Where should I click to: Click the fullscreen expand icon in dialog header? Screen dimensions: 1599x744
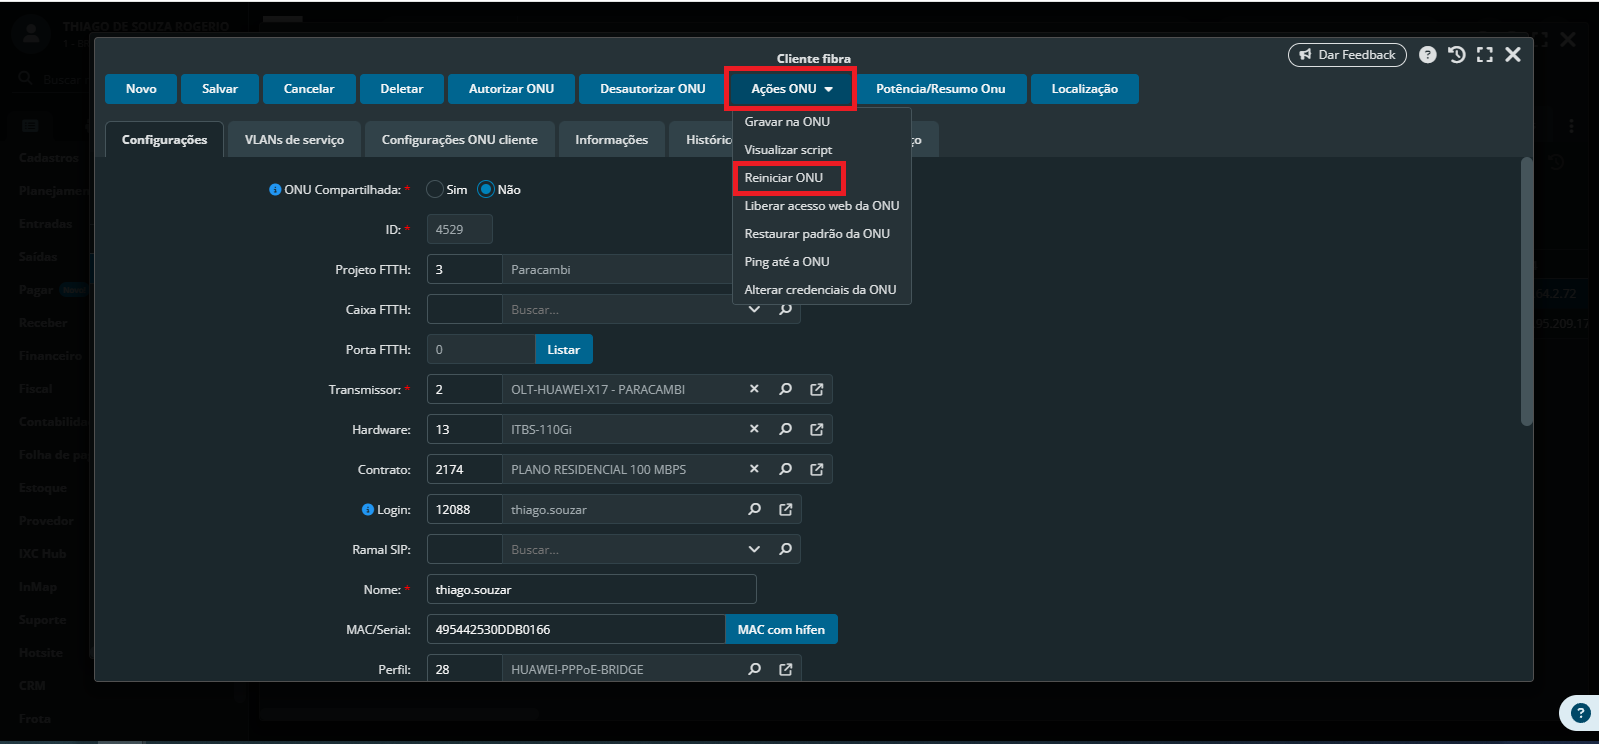tap(1484, 55)
